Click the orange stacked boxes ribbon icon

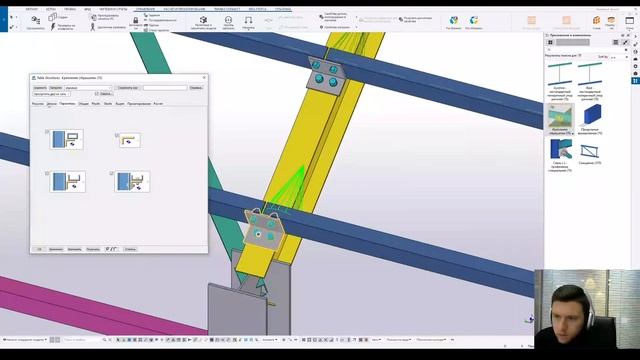(596, 20)
